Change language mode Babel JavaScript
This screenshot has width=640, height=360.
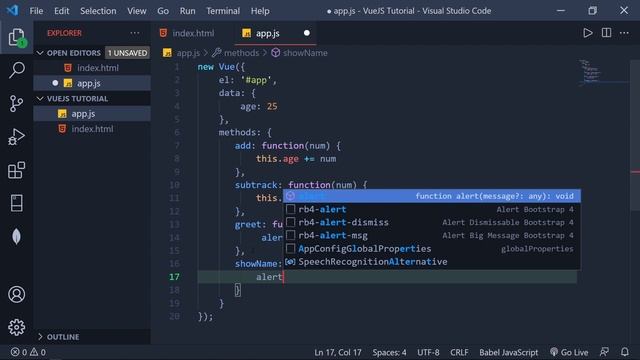pyautogui.click(x=509, y=352)
